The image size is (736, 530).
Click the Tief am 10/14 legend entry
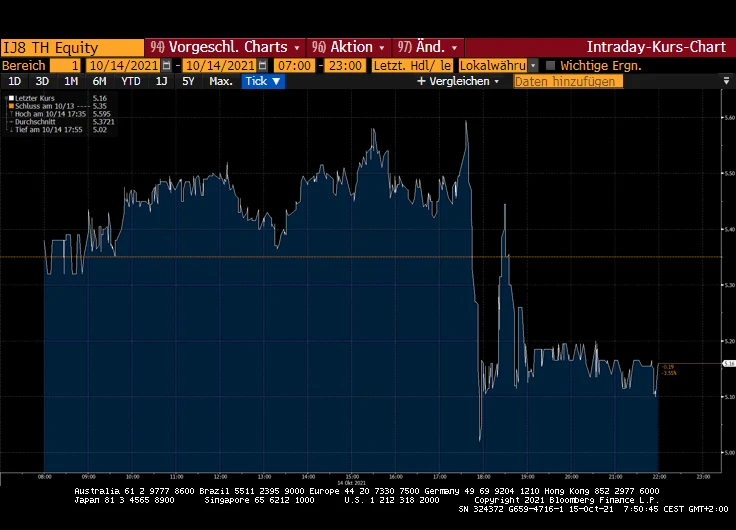click(44, 129)
